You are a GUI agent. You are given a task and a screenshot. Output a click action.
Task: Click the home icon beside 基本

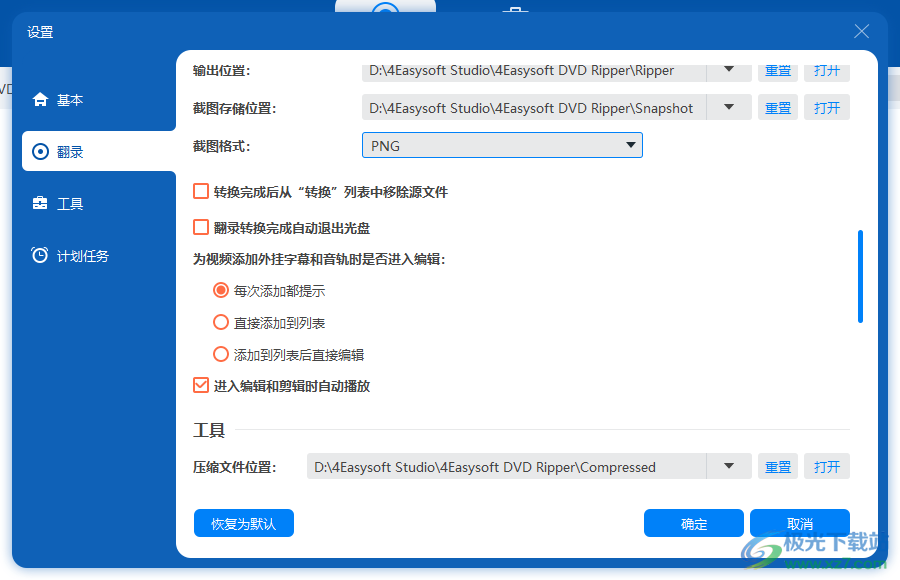coord(40,100)
